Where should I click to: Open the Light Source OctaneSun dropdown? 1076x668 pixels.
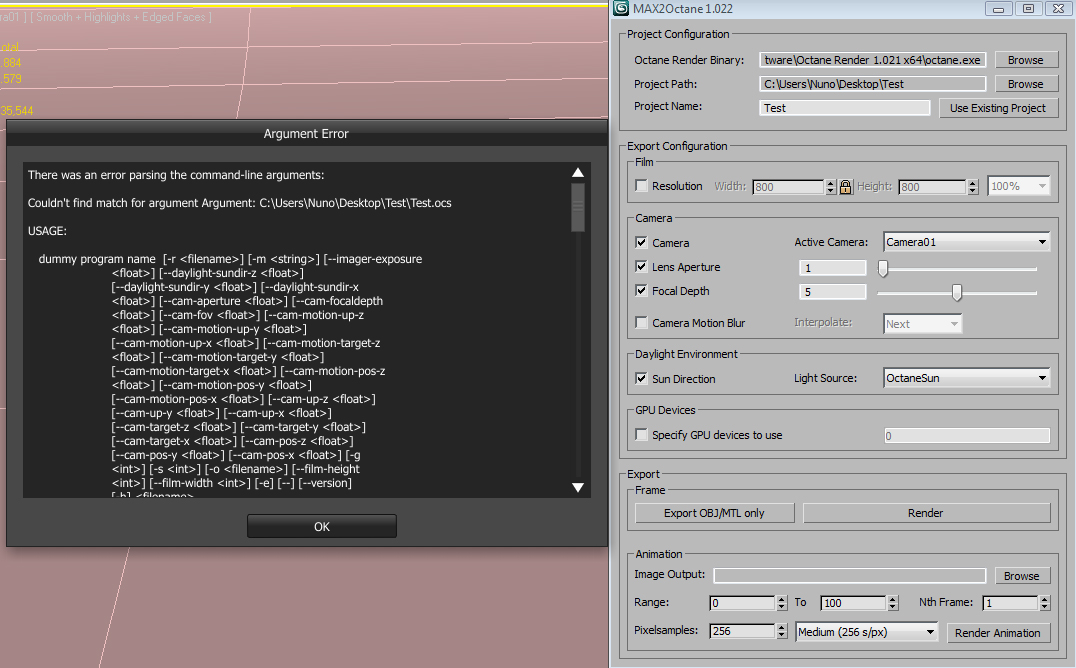(966, 378)
